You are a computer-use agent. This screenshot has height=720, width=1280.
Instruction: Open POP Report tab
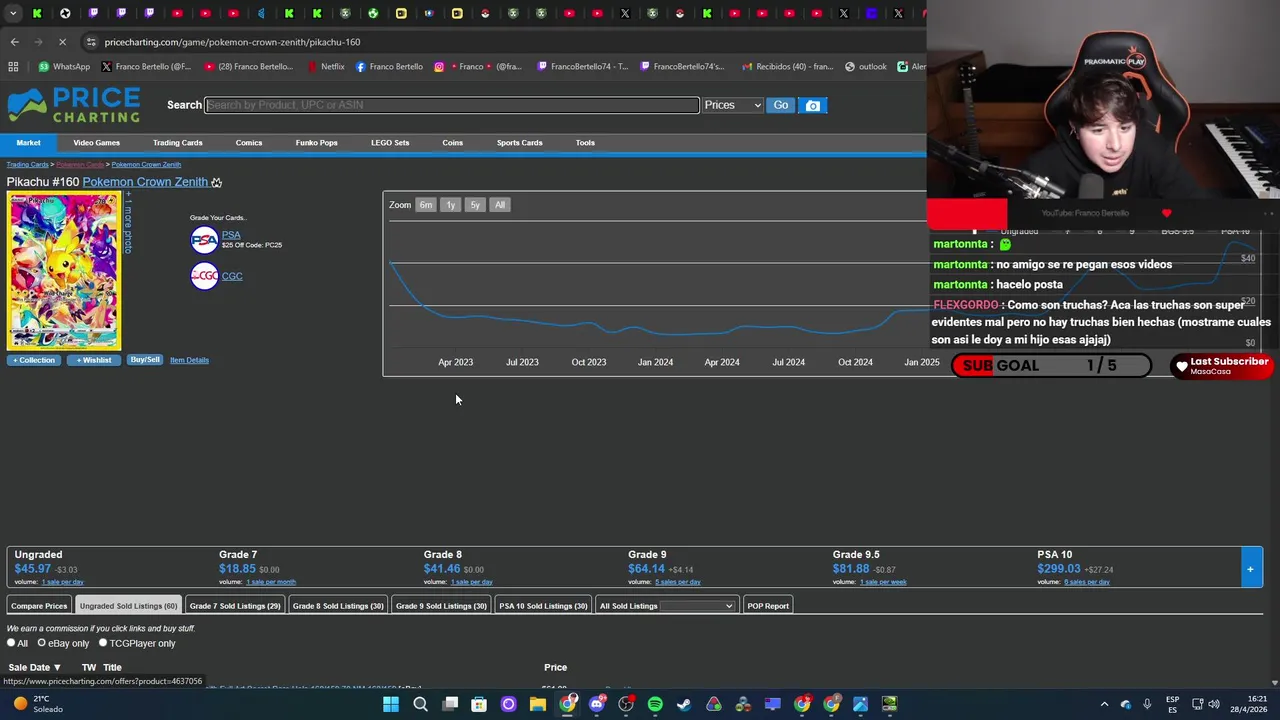pyautogui.click(x=768, y=606)
